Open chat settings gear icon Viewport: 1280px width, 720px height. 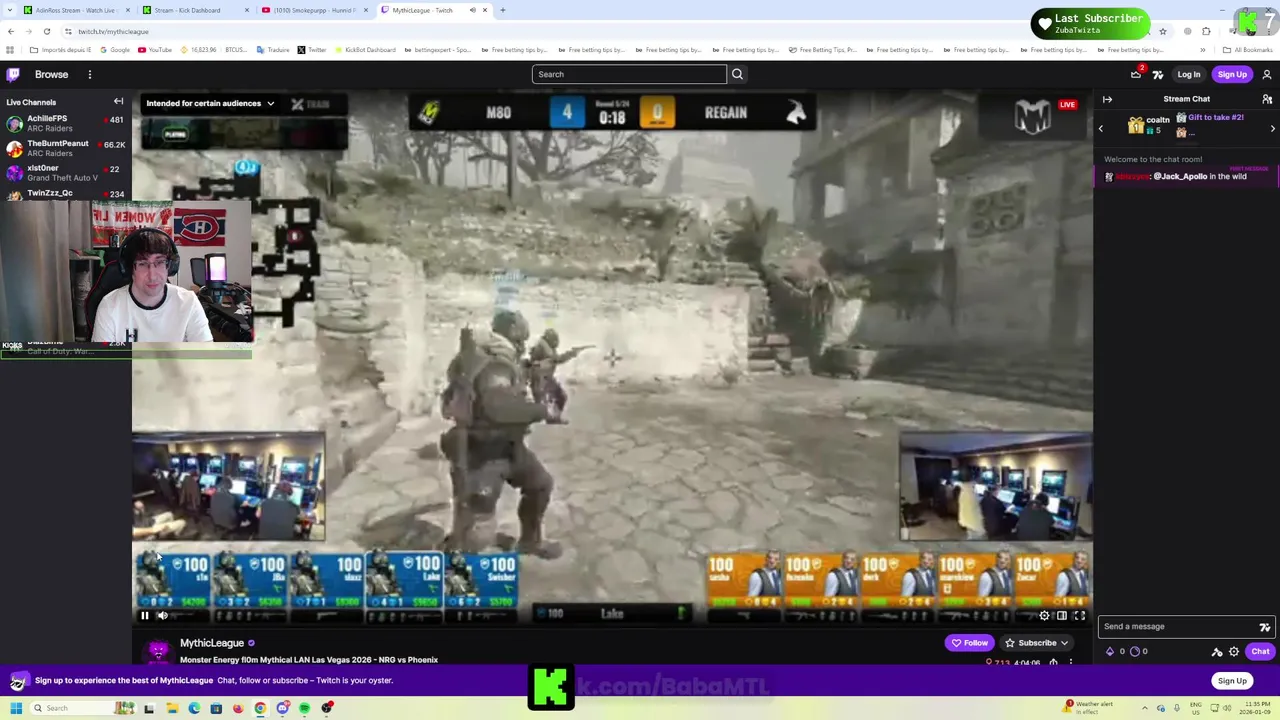tap(1234, 652)
